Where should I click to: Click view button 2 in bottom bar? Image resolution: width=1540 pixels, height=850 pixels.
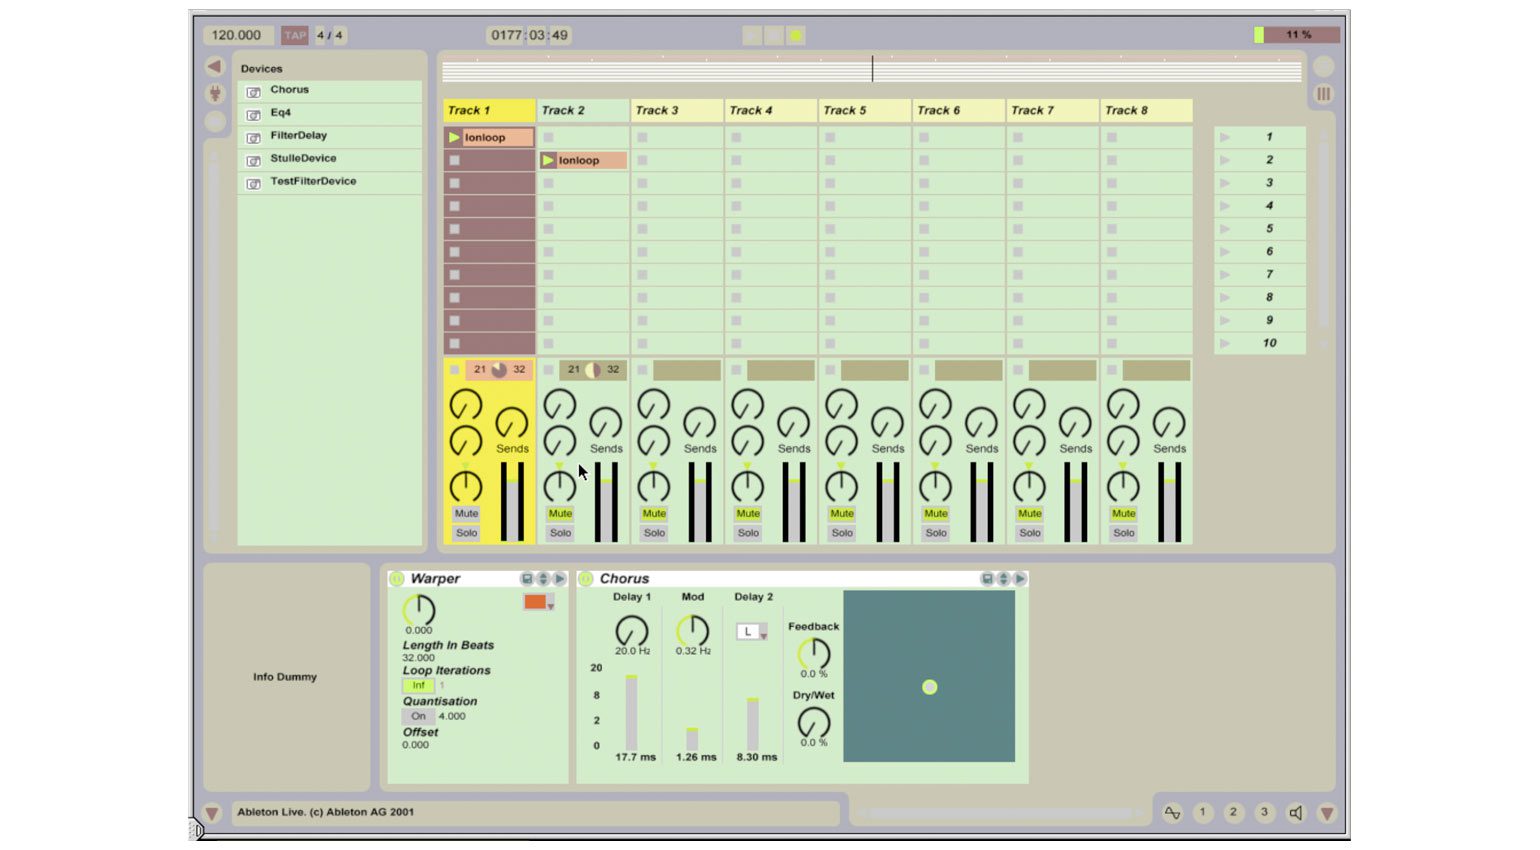[x=1234, y=813]
